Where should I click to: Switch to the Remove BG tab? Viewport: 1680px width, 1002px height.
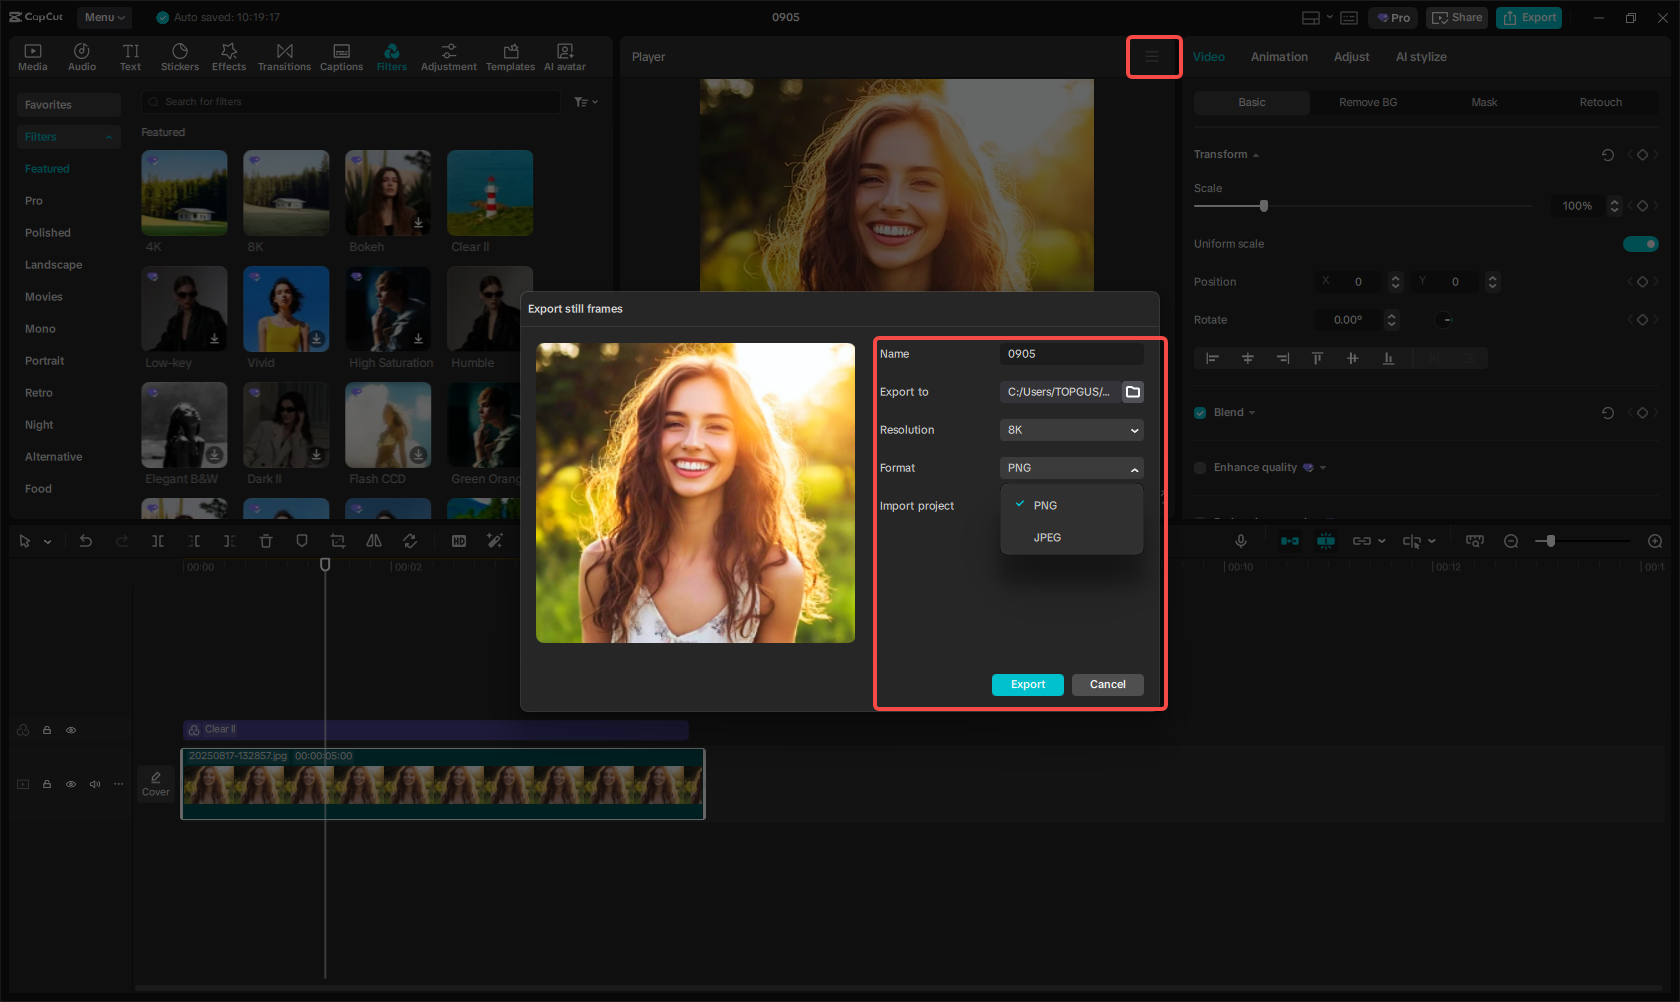[x=1367, y=102]
